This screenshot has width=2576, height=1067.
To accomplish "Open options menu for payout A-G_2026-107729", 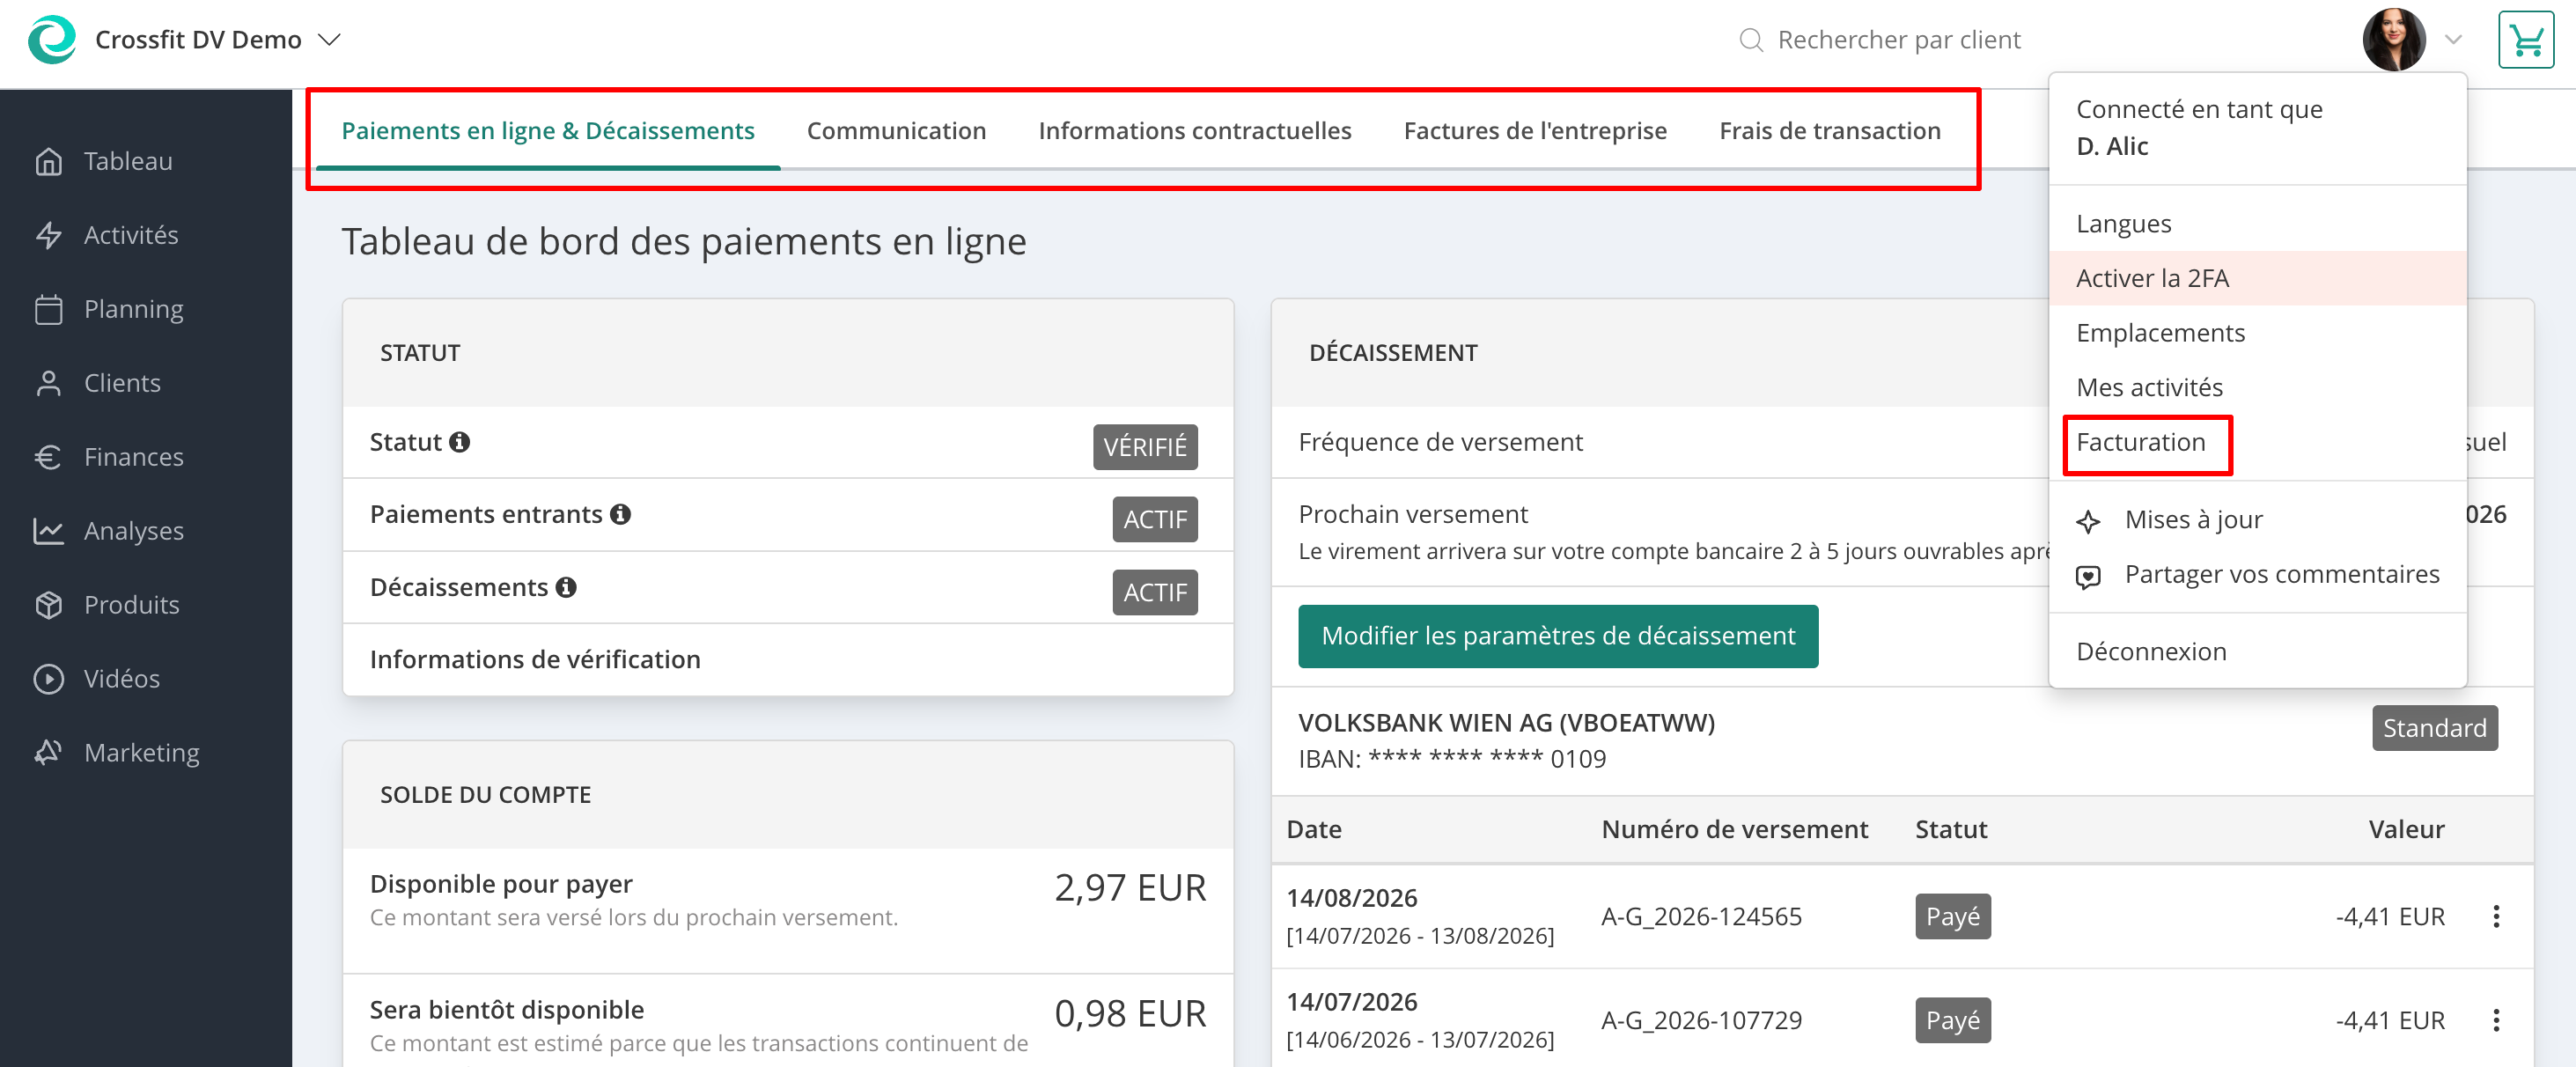I will click(2496, 1020).
